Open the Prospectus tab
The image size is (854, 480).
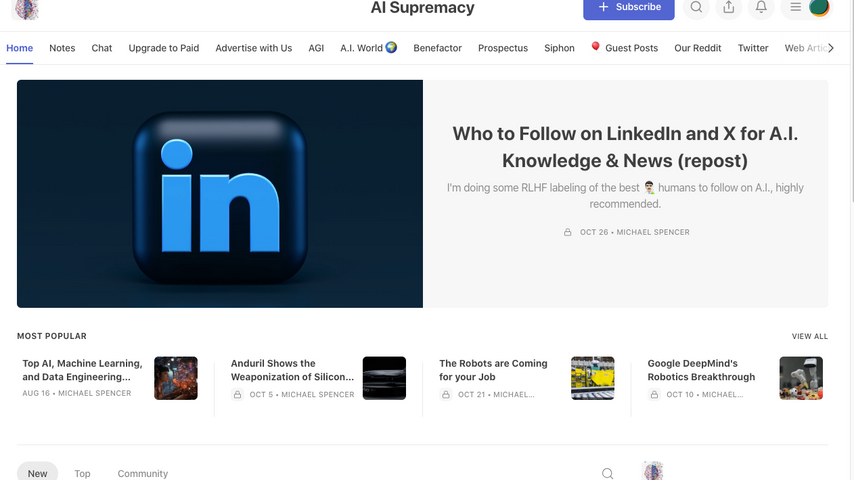tap(503, 48)
